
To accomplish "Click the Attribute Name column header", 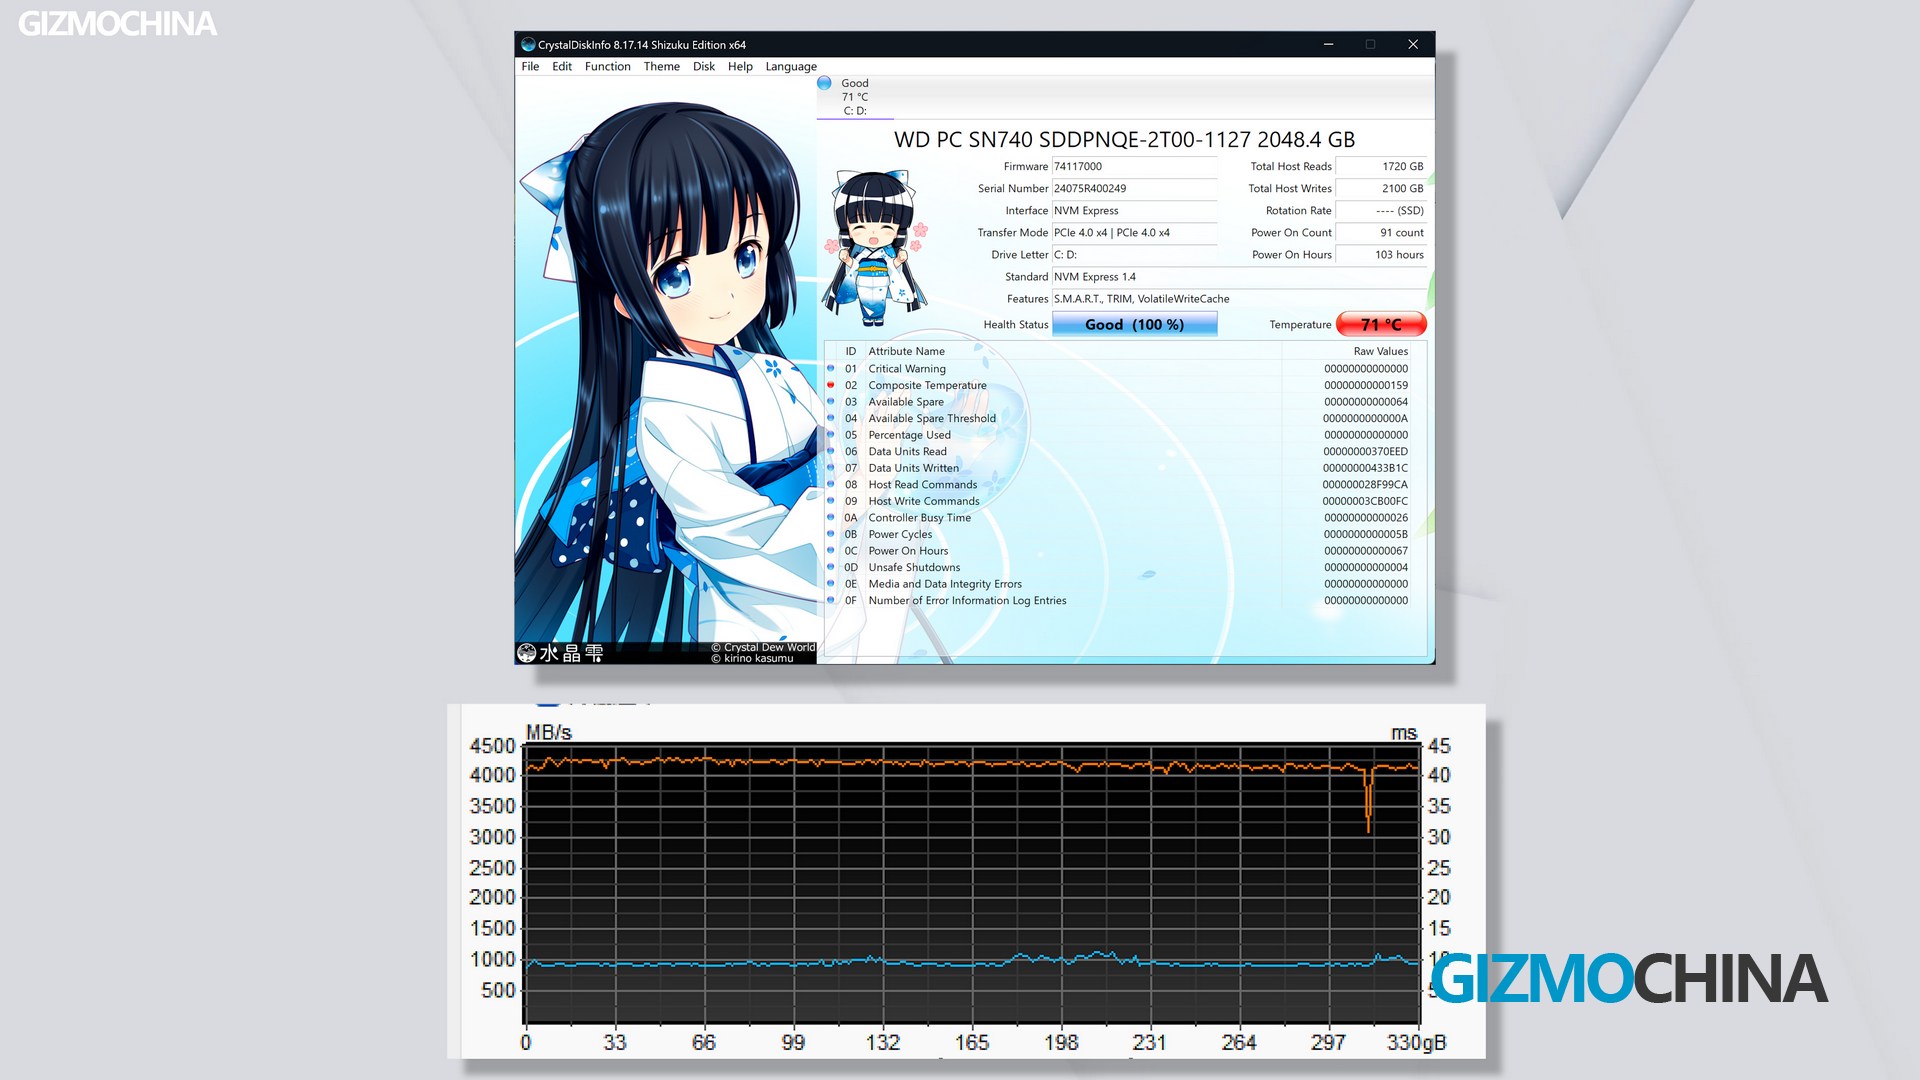I will pyautogui.click(x=906, y=351).
